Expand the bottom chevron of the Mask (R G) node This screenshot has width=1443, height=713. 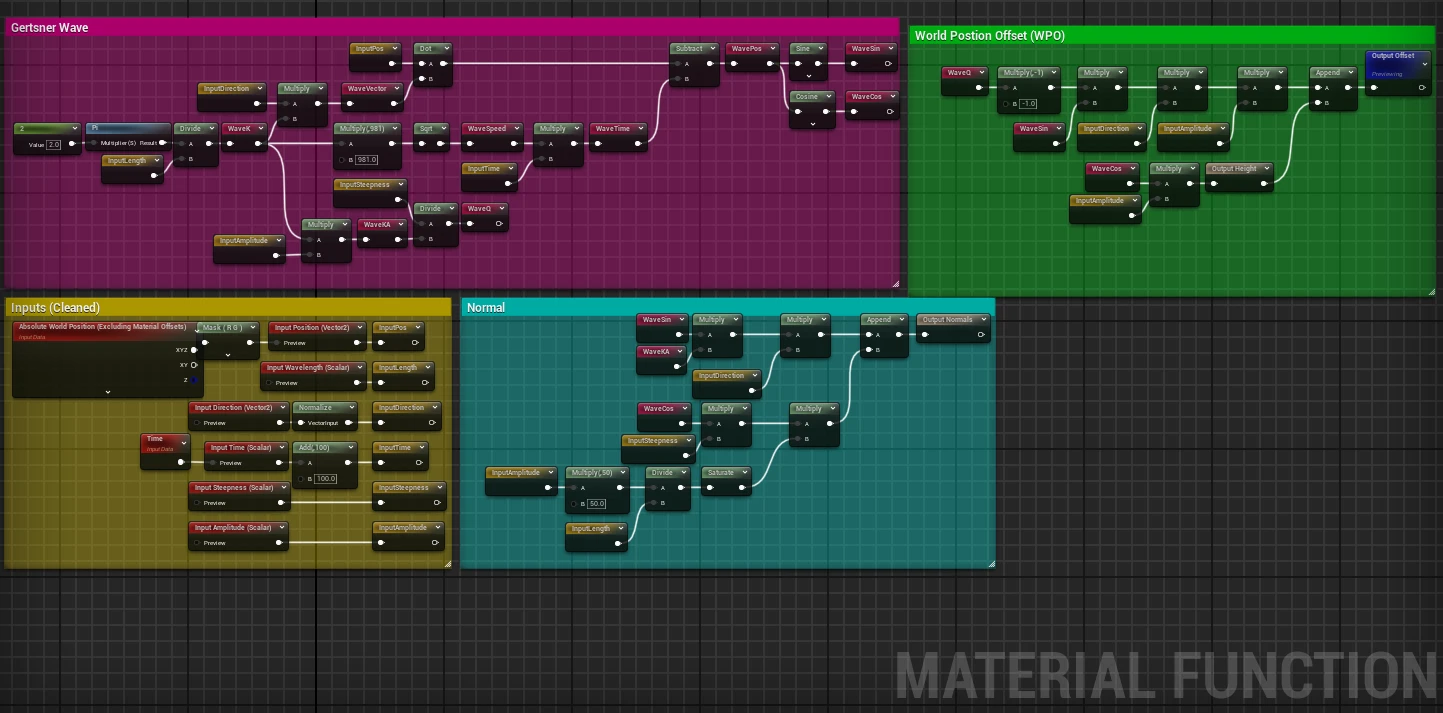click(228, 355)
